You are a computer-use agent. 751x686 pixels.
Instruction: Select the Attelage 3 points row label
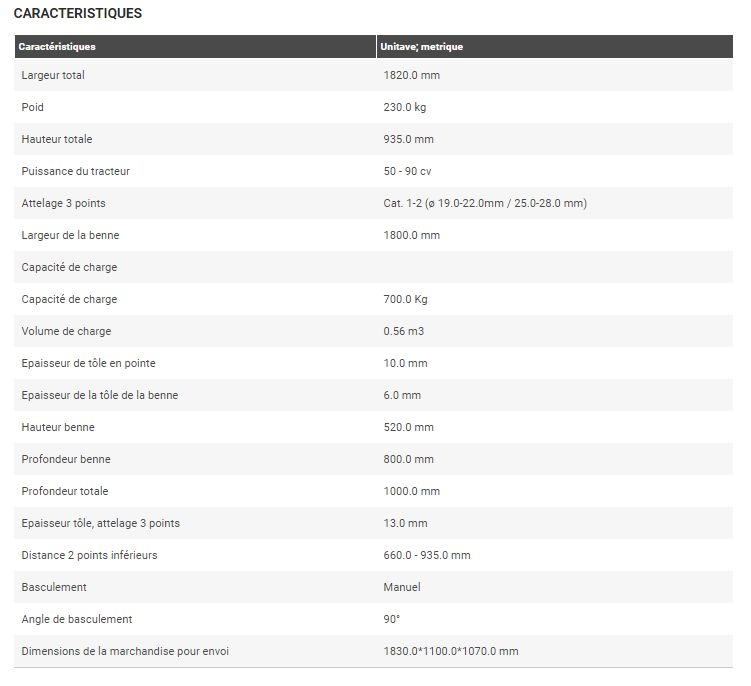[63, 203]
